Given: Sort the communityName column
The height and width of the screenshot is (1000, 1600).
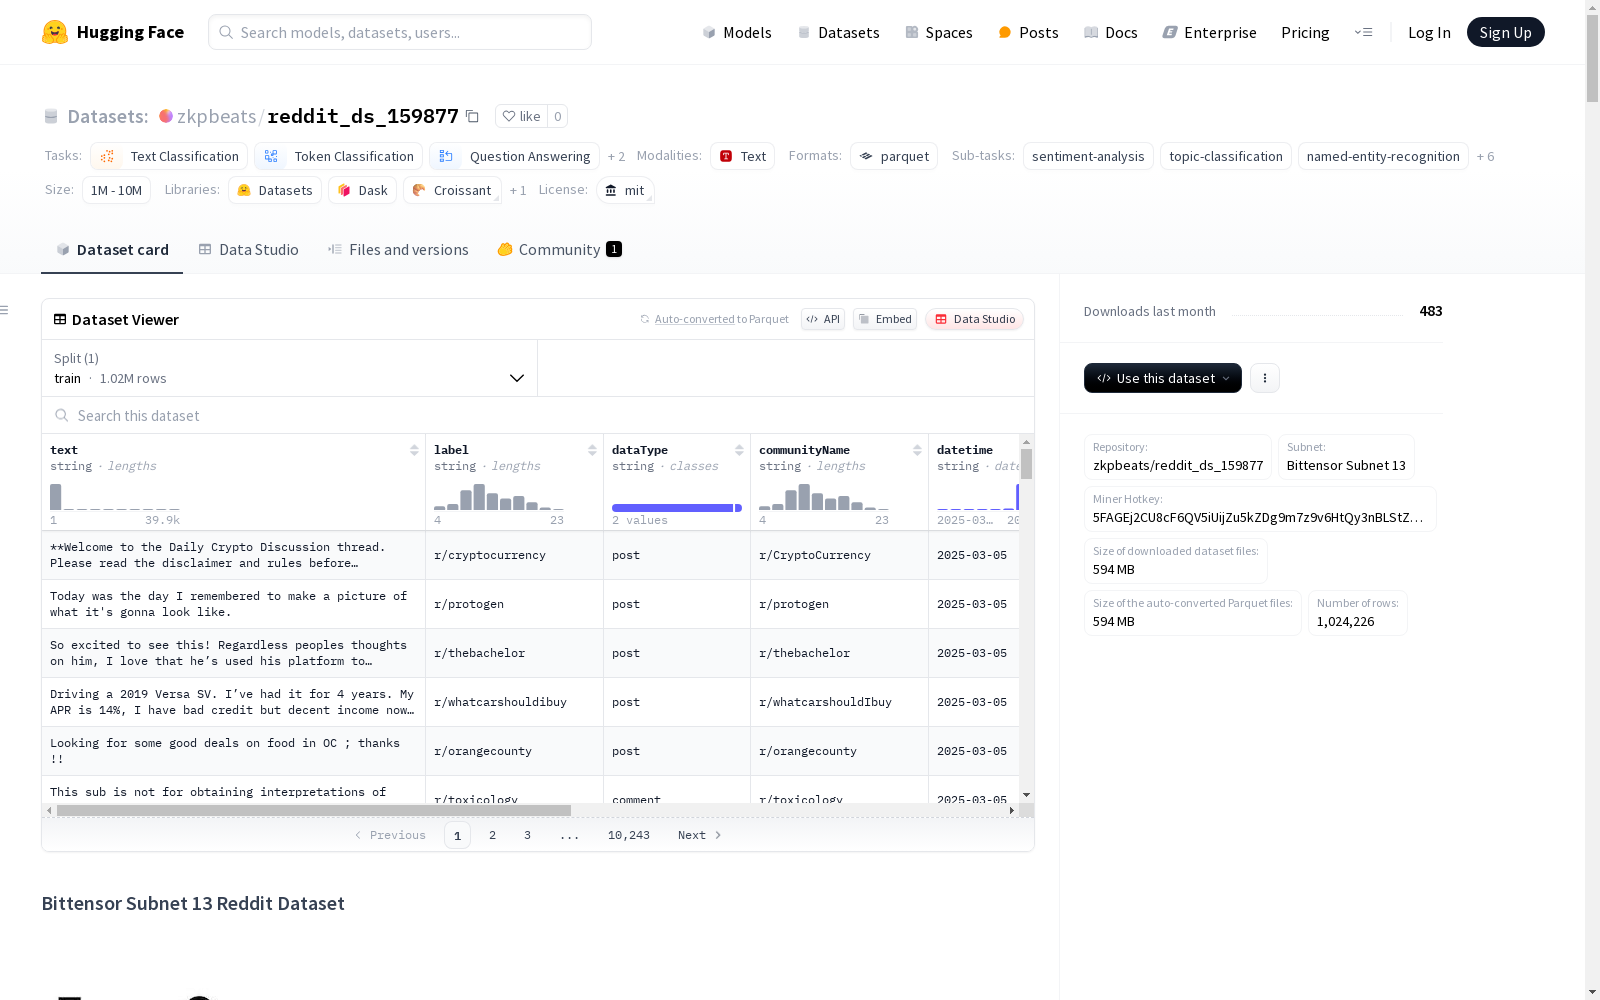Looking at the screenshot, I should 917,450.
